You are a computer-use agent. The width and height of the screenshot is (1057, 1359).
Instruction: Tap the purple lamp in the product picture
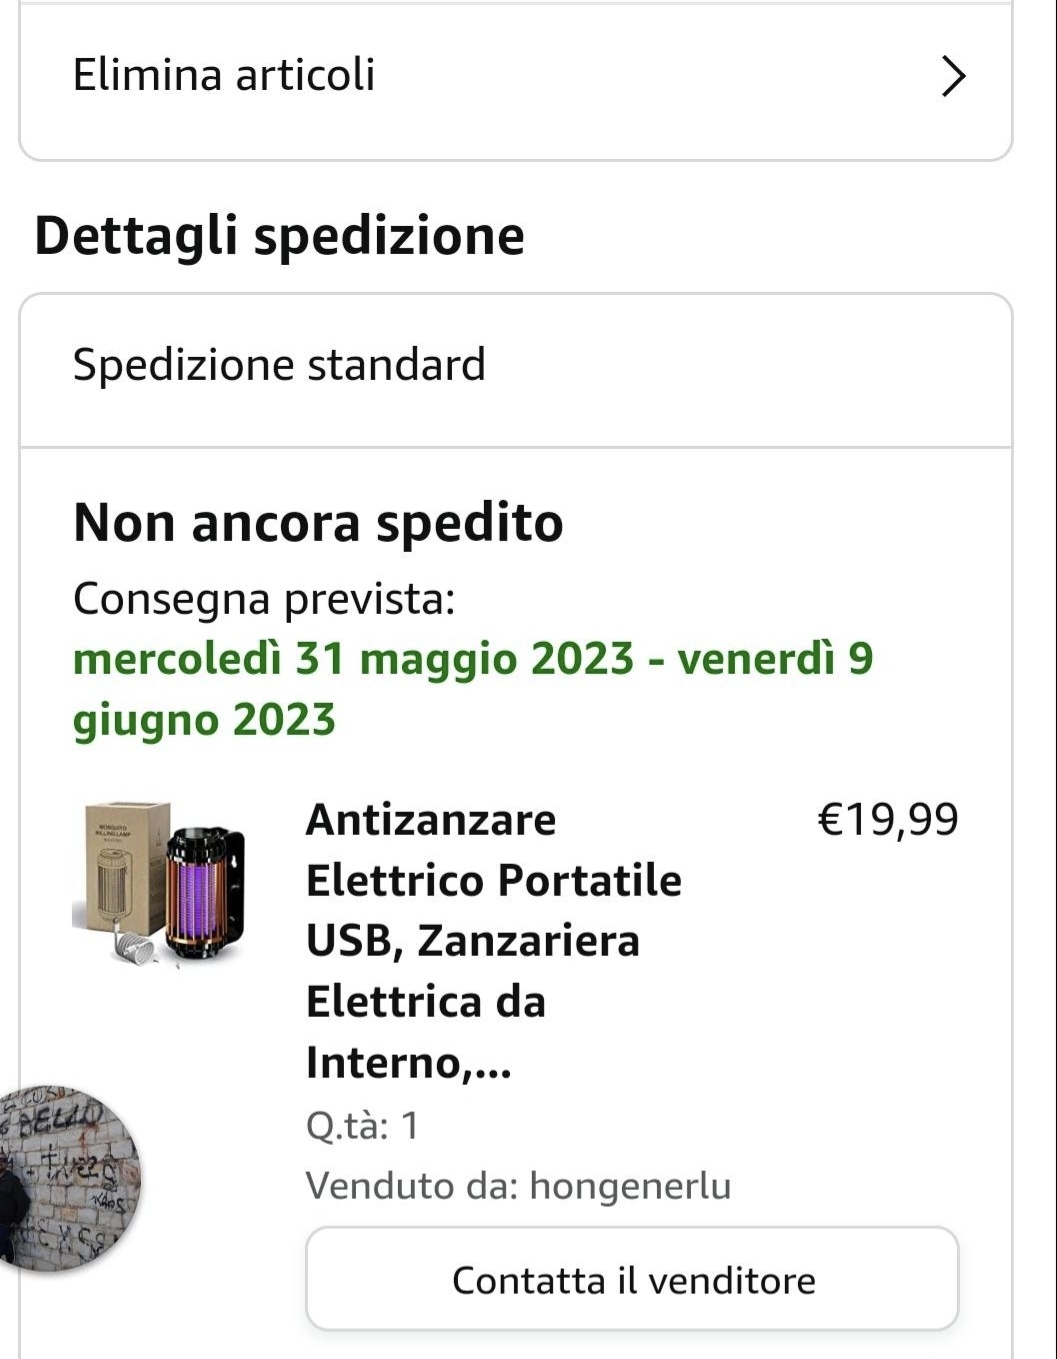tap(204, 892)
